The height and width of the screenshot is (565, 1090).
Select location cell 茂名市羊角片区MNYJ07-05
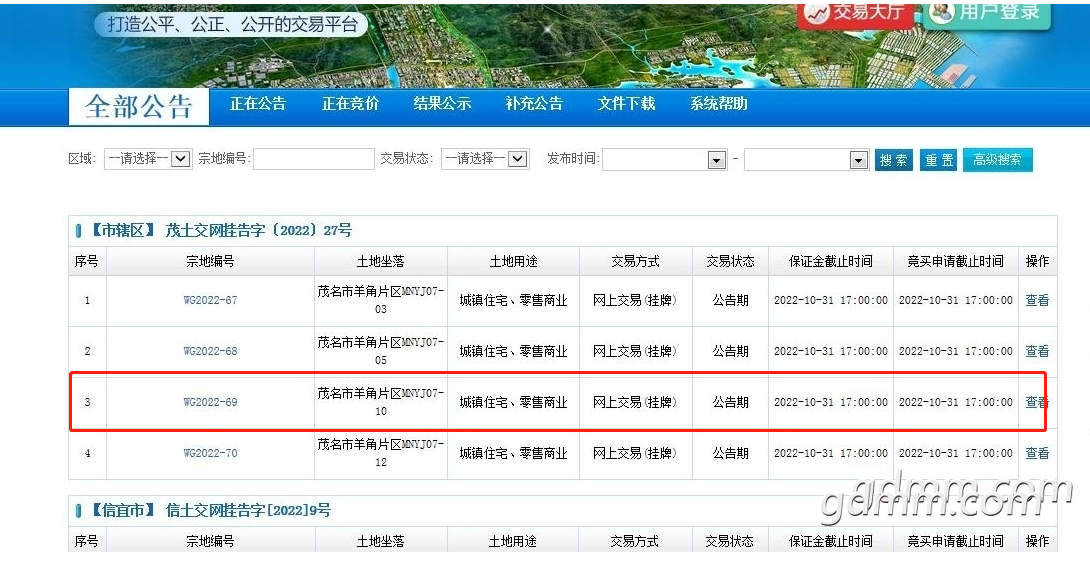pos(381,351)
